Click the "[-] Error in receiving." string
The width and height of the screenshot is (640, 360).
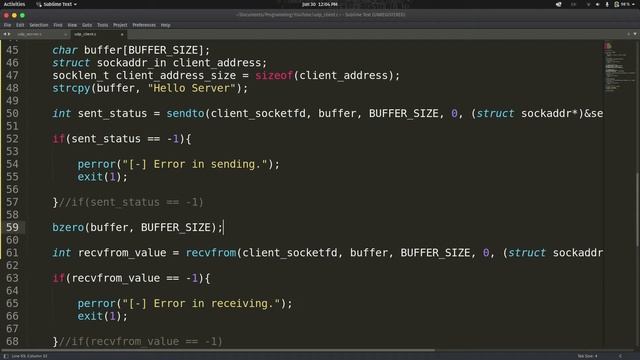point(201,303)
